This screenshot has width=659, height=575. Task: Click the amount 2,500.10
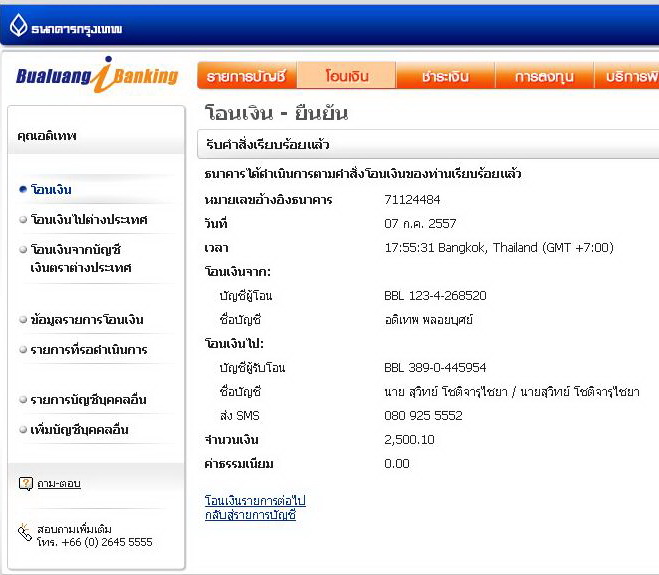(x=409, y=440)
